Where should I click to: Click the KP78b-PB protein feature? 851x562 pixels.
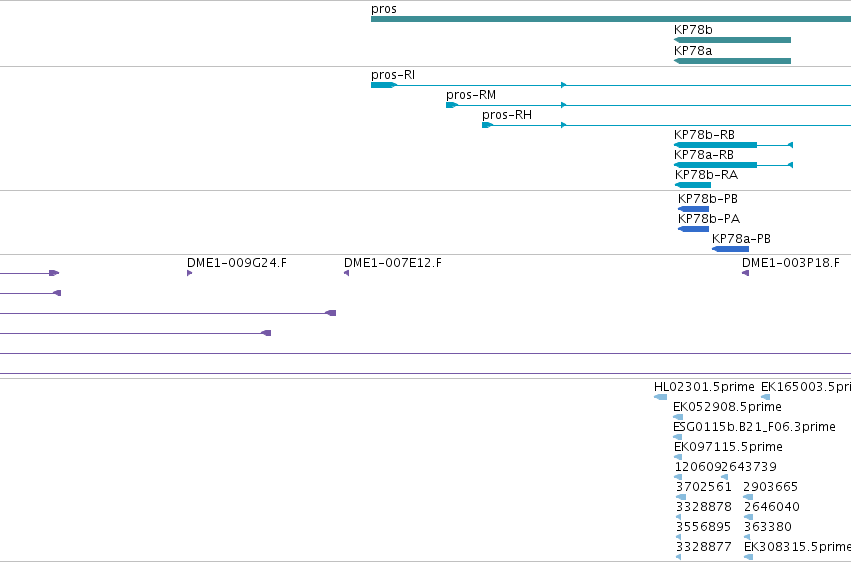[693, 209]
